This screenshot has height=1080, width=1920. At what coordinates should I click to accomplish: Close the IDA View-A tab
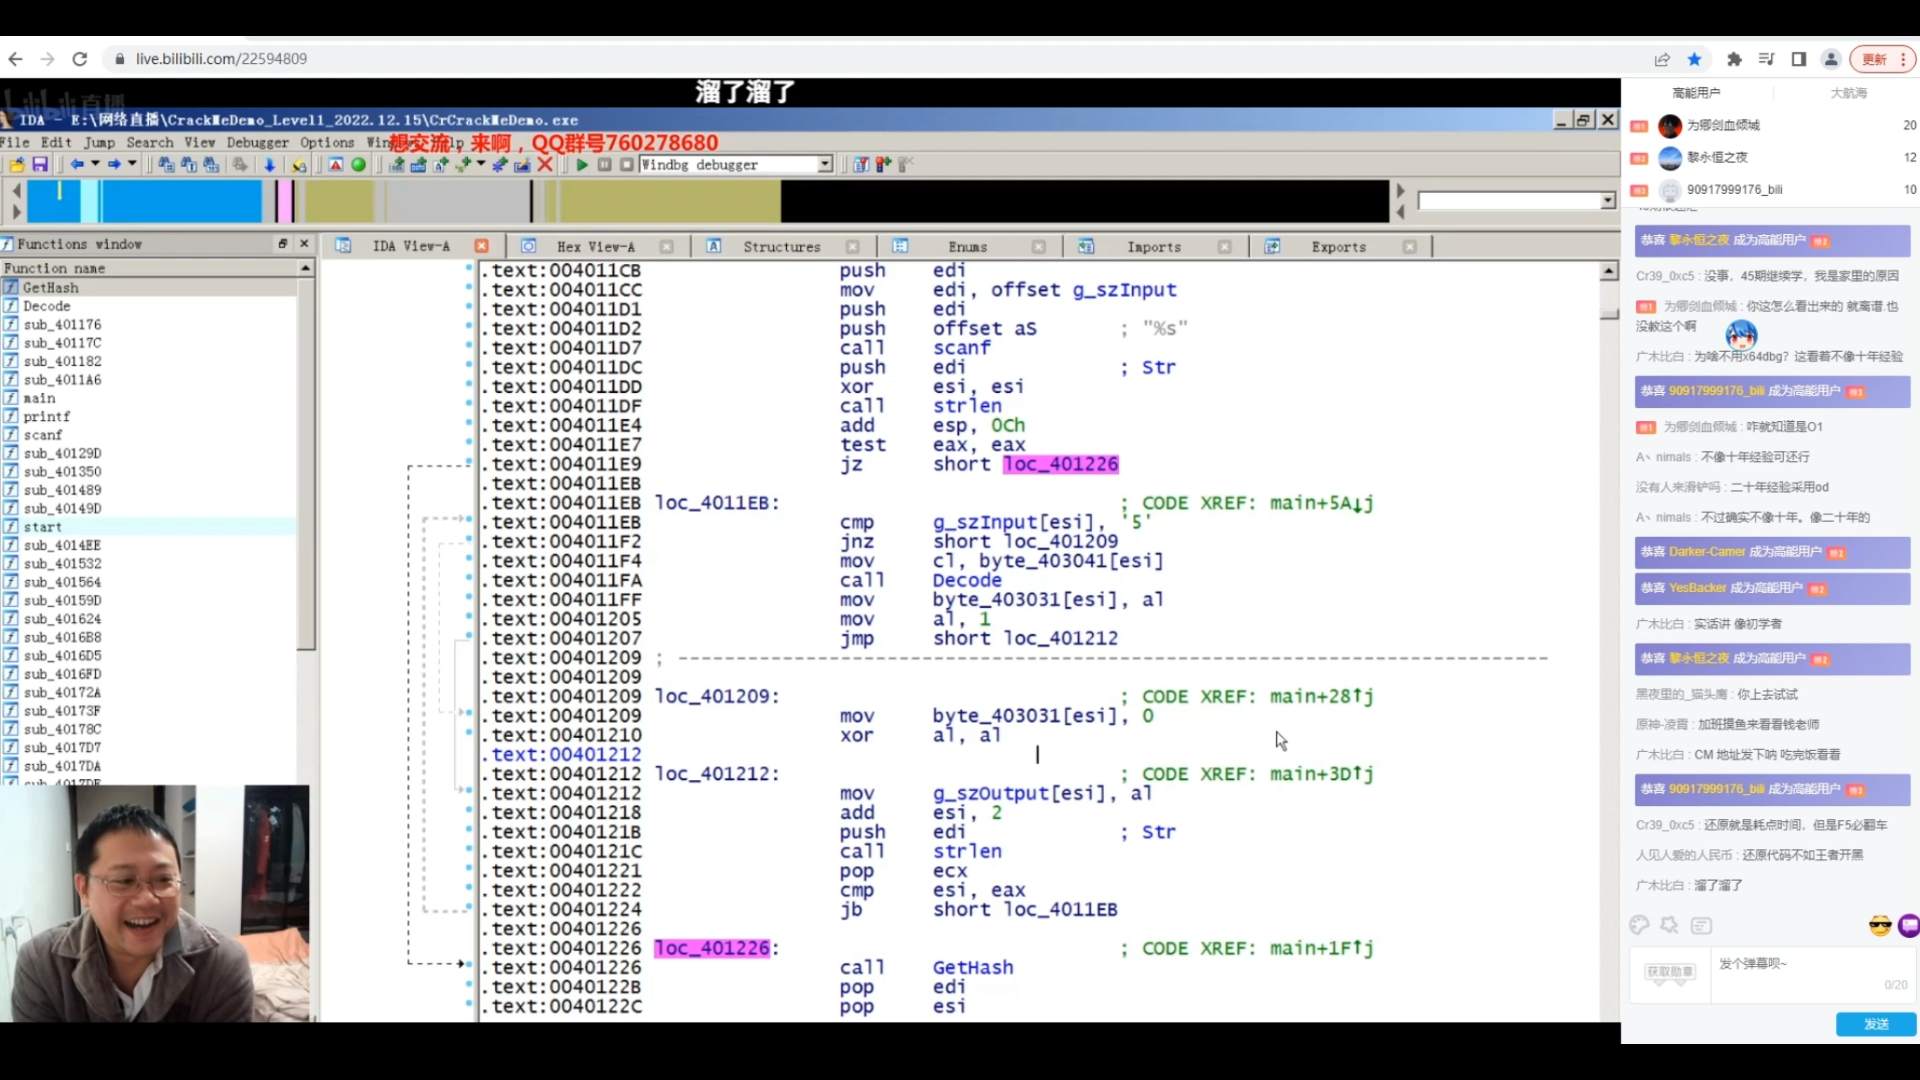click(482, 246)
